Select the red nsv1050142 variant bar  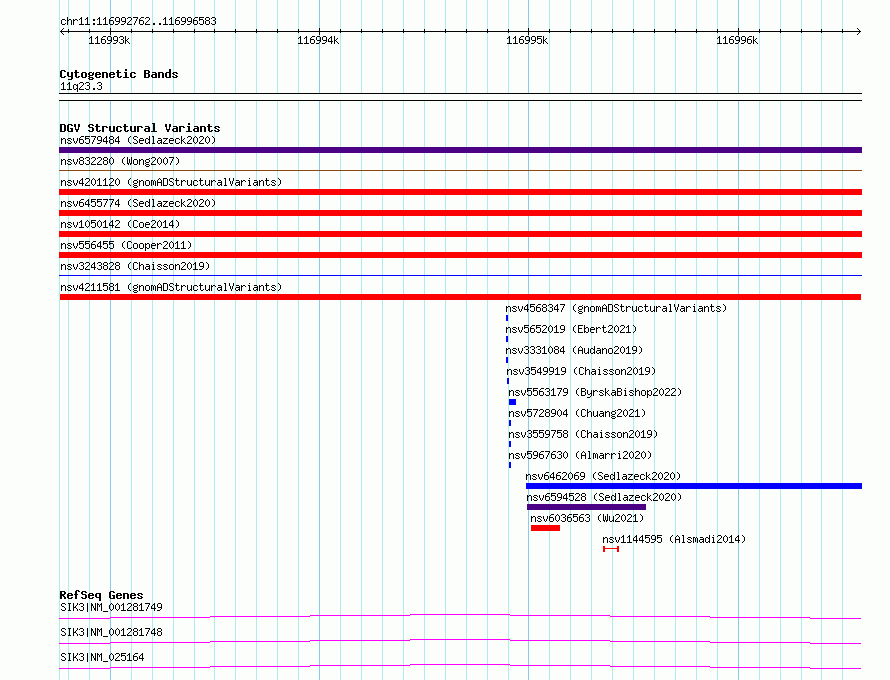[460, 234]
